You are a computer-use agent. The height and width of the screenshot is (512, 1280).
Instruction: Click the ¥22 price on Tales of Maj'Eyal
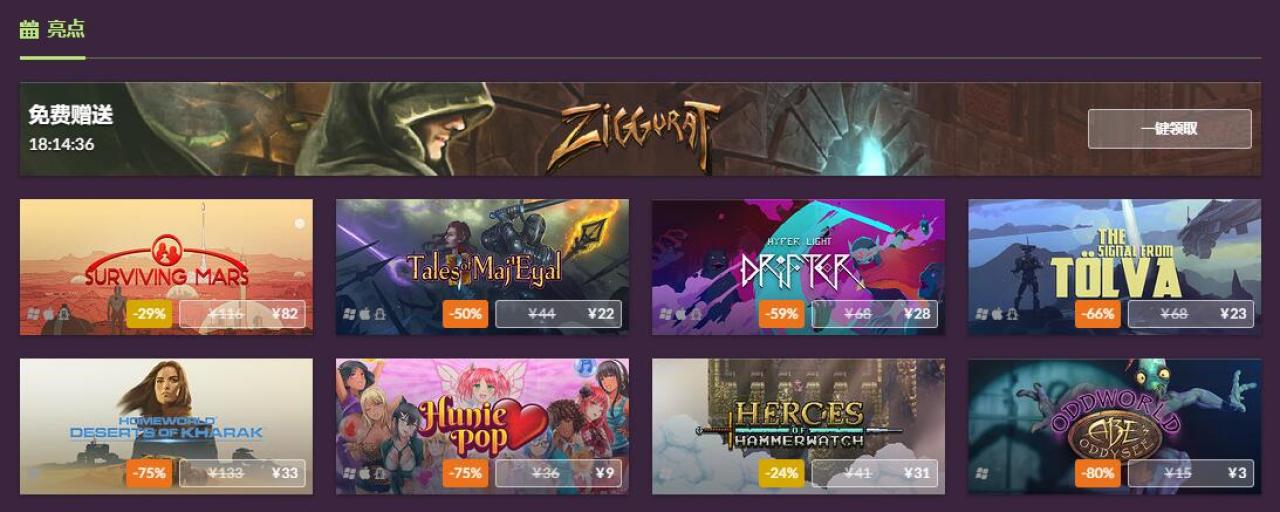pyautogui.click(x=600, y=314)
